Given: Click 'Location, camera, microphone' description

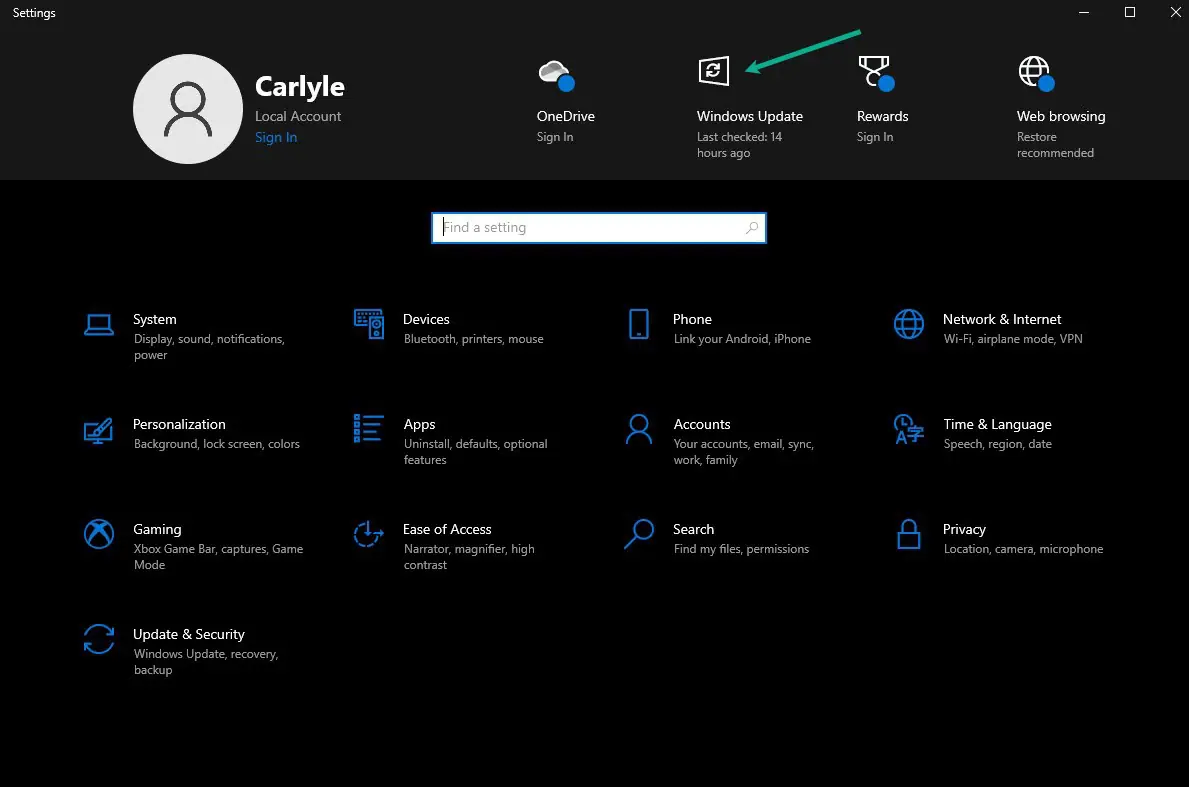Looking at the screenshot, I should pyautogui.click(x=1023, y=549).
